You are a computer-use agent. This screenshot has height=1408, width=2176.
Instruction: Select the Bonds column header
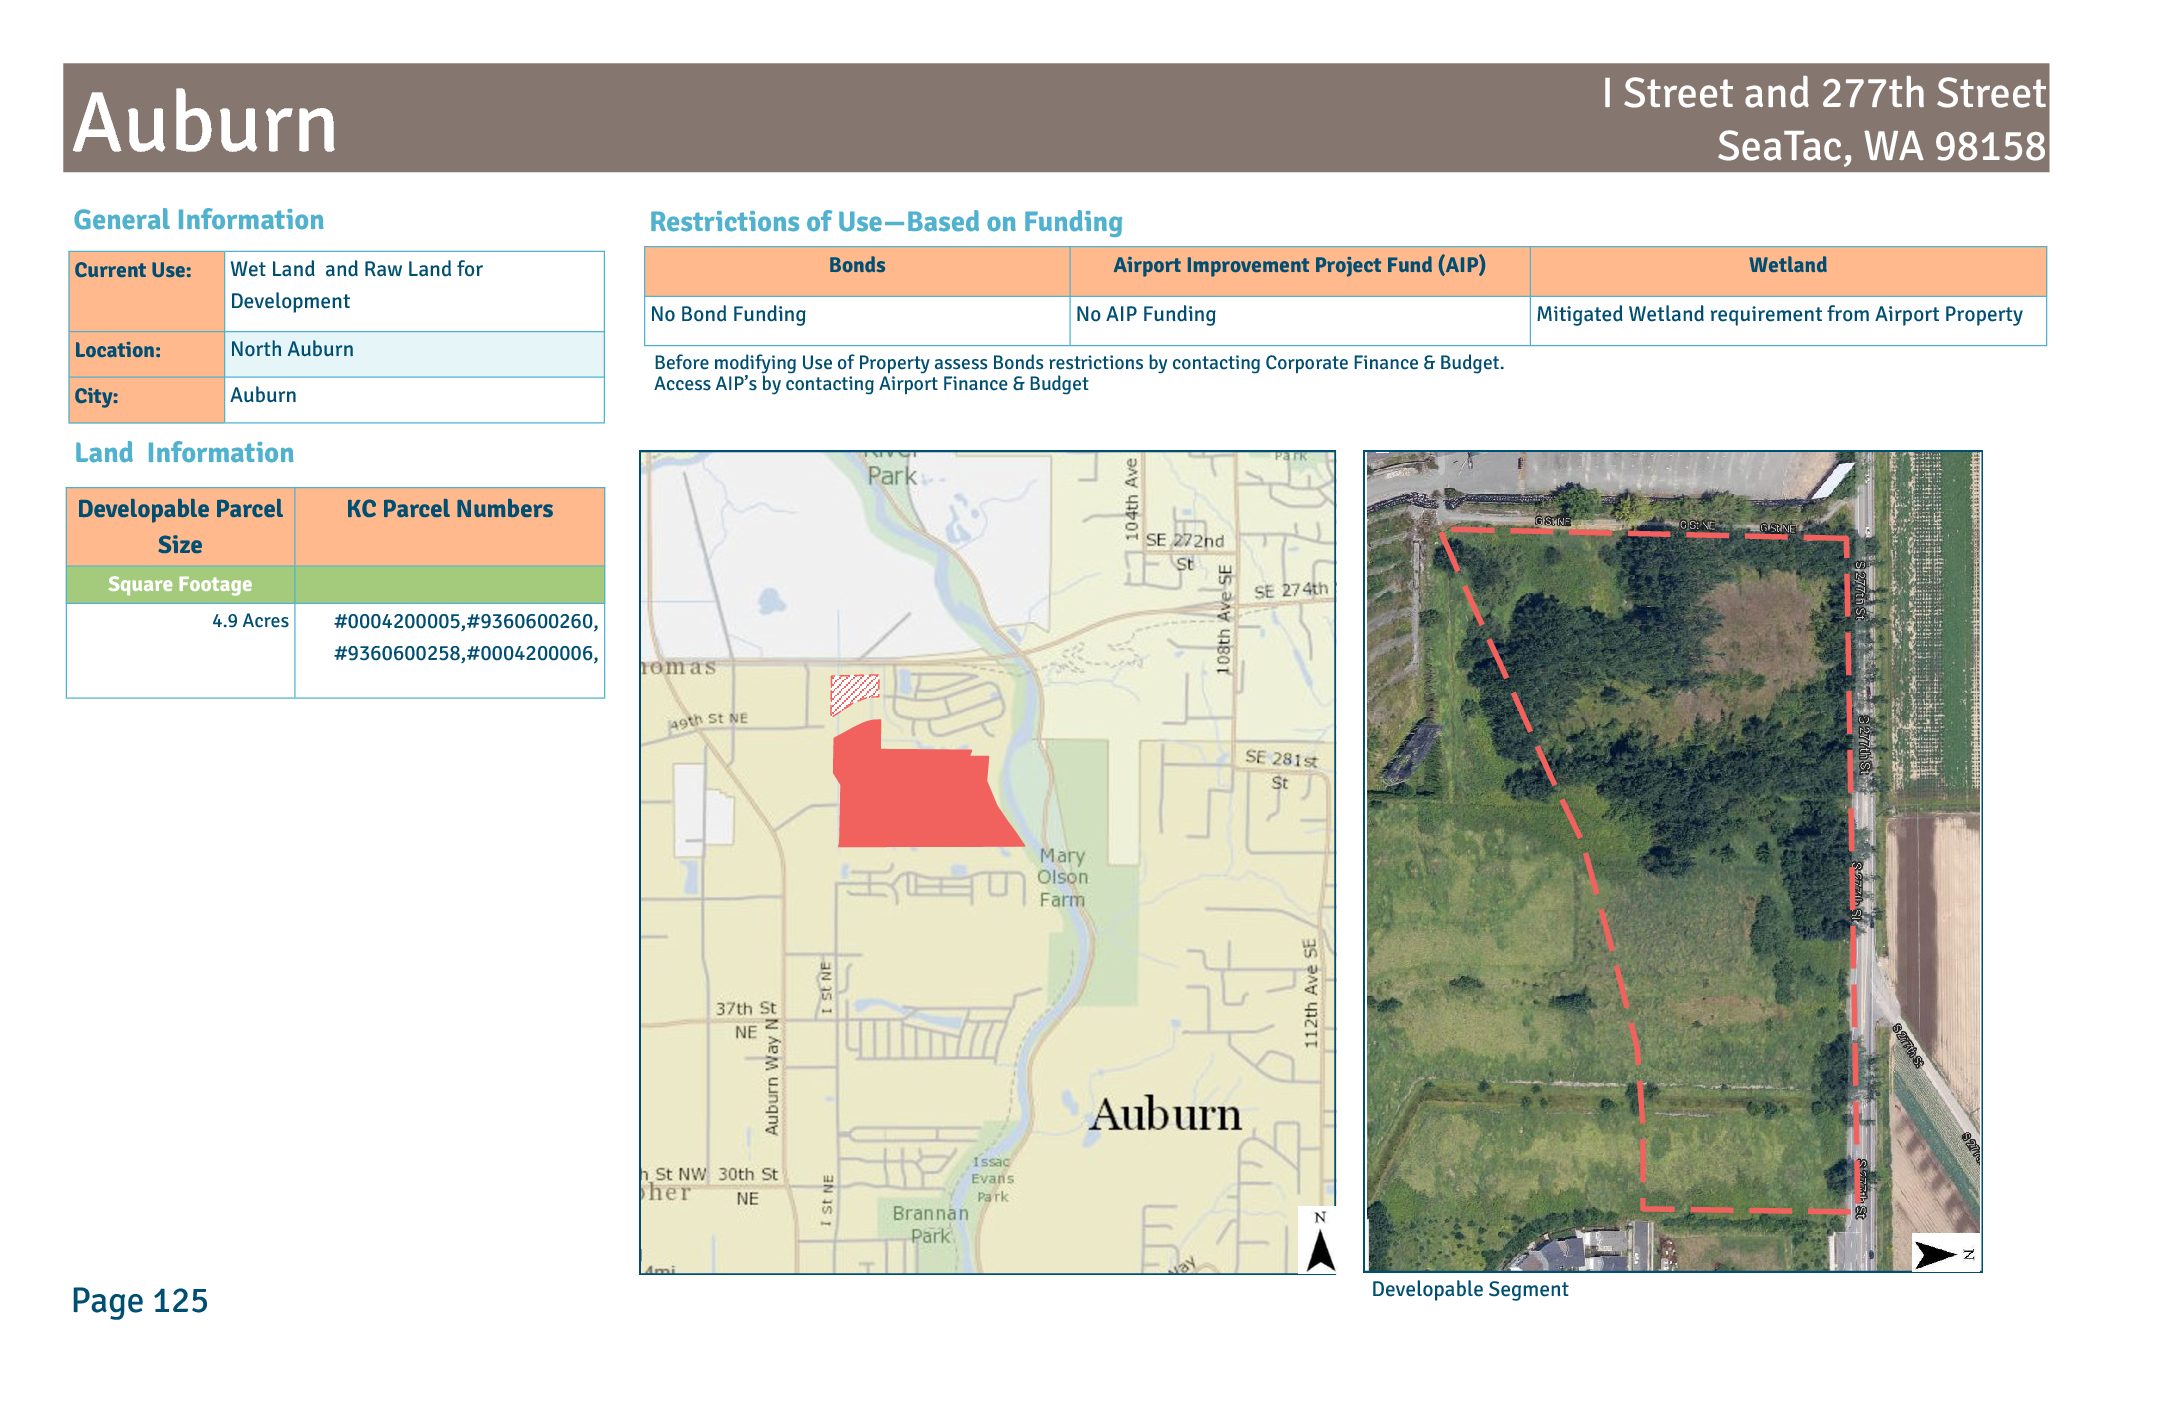(856, 266)
